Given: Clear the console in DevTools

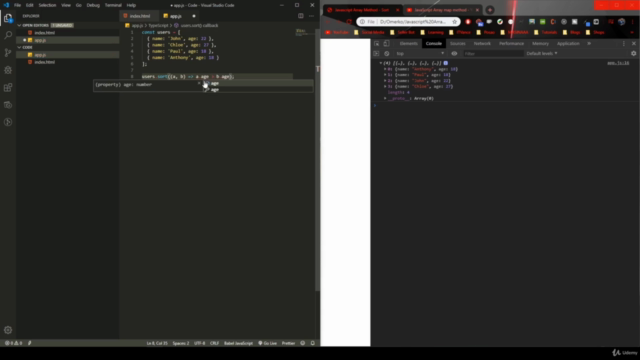Looking at the screenshot, I should point(387,53).
